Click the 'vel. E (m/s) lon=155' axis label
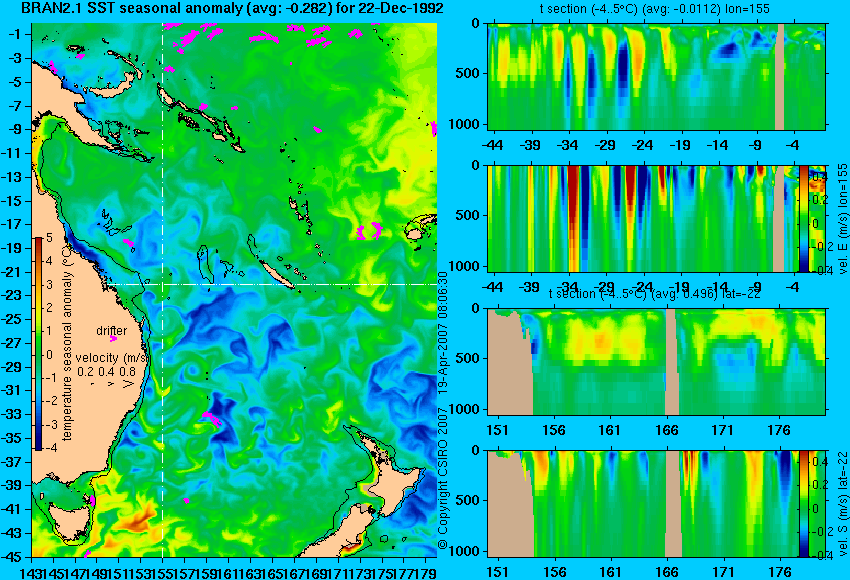This screenshot has height=580, width=850. tap(843, 219)
